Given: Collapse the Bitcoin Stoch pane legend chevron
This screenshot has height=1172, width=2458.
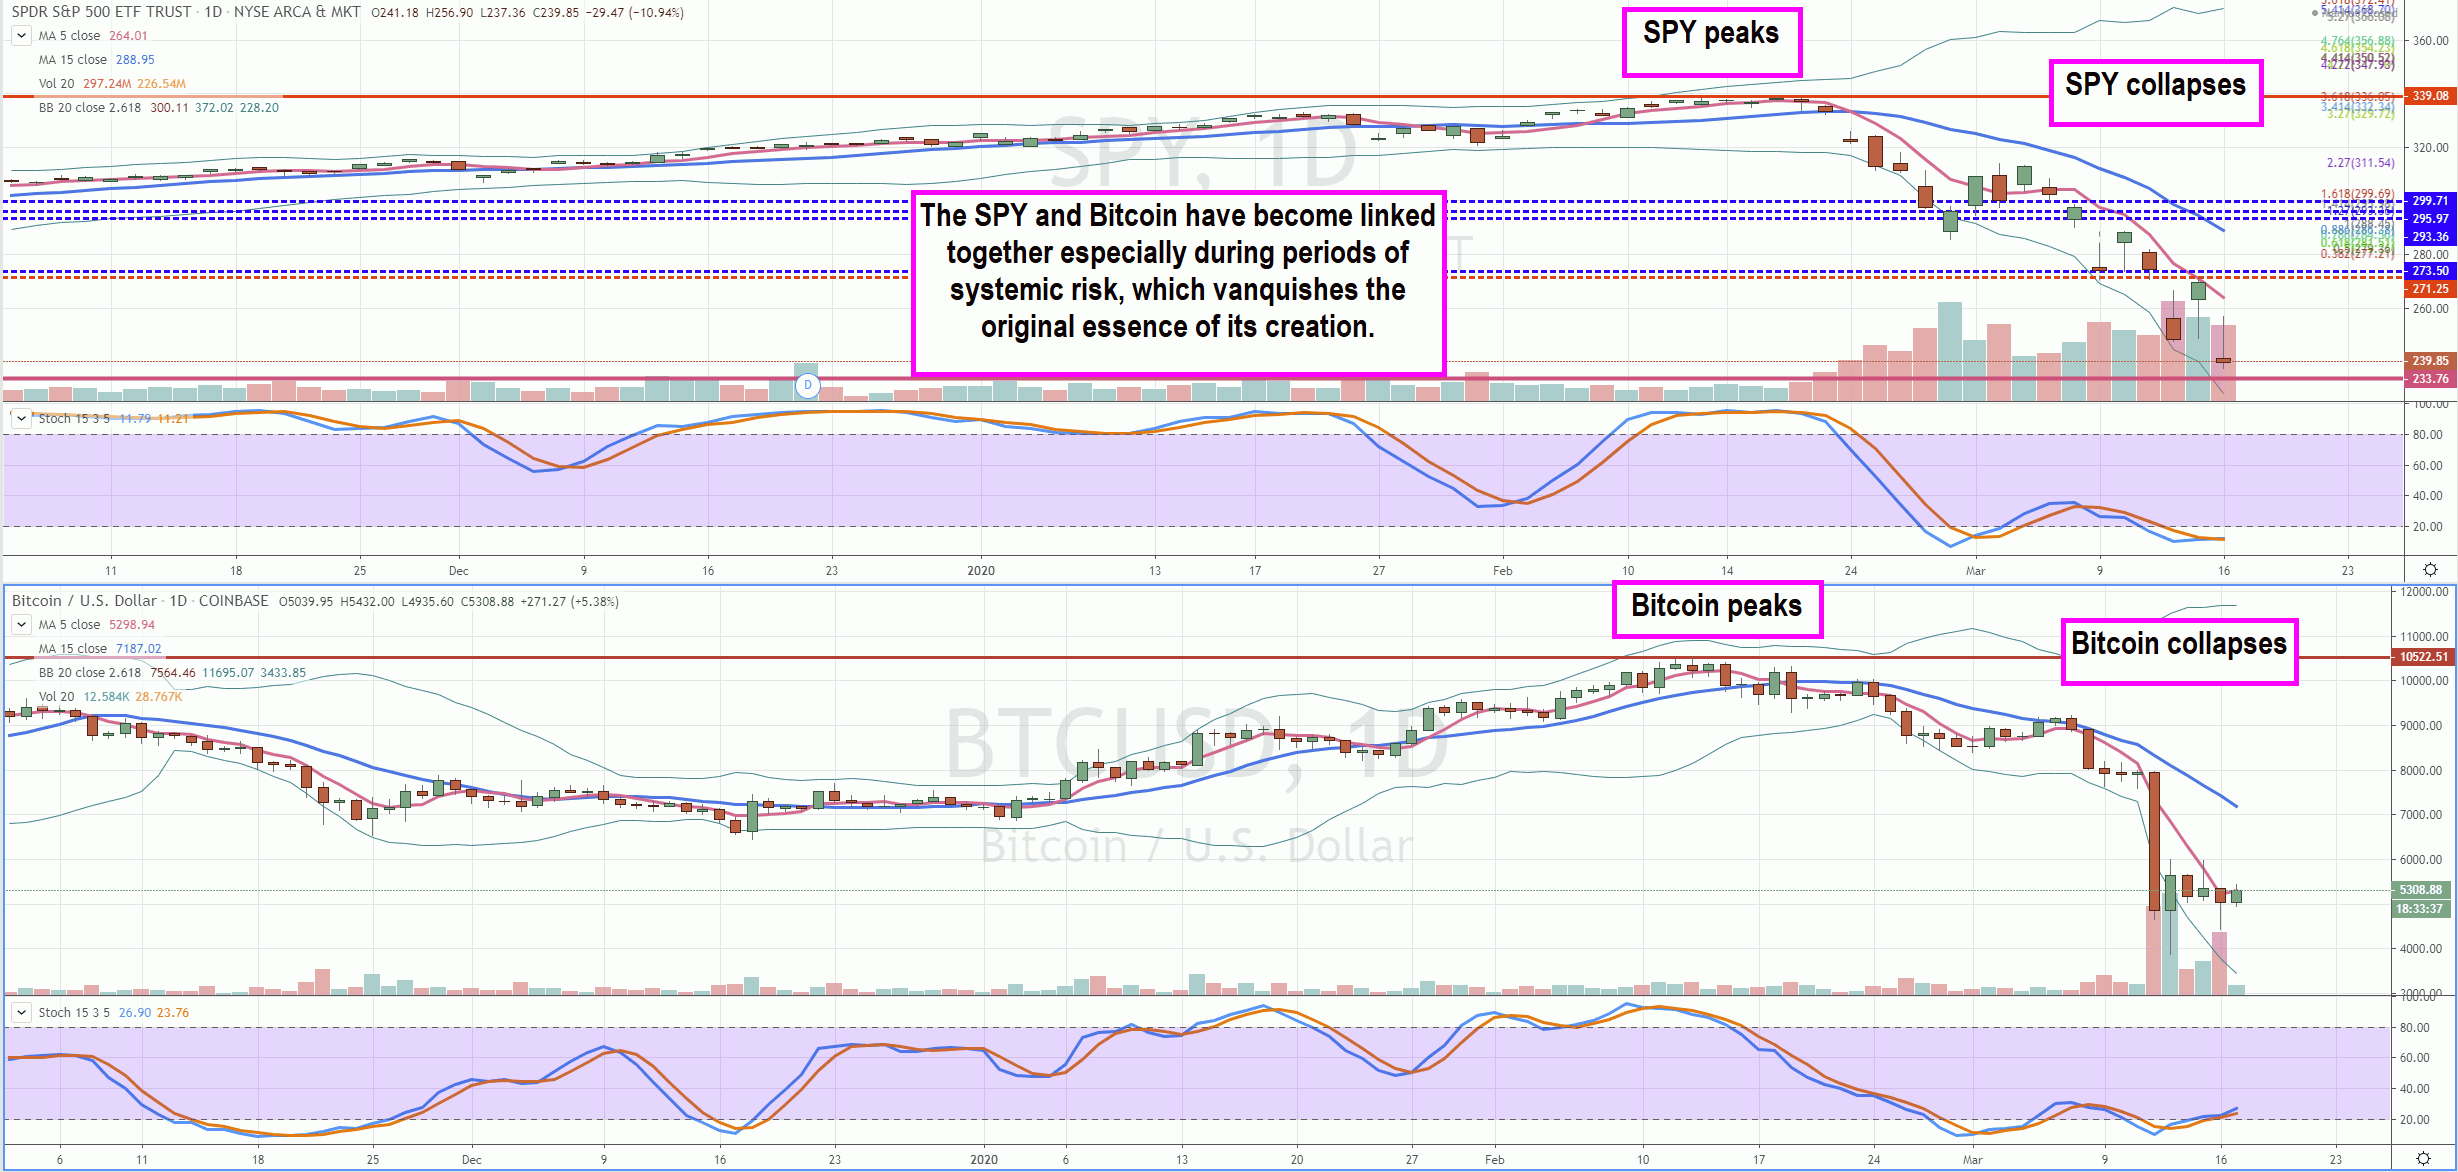Looking at the screenshot, I should click(x=21, y=1013).
